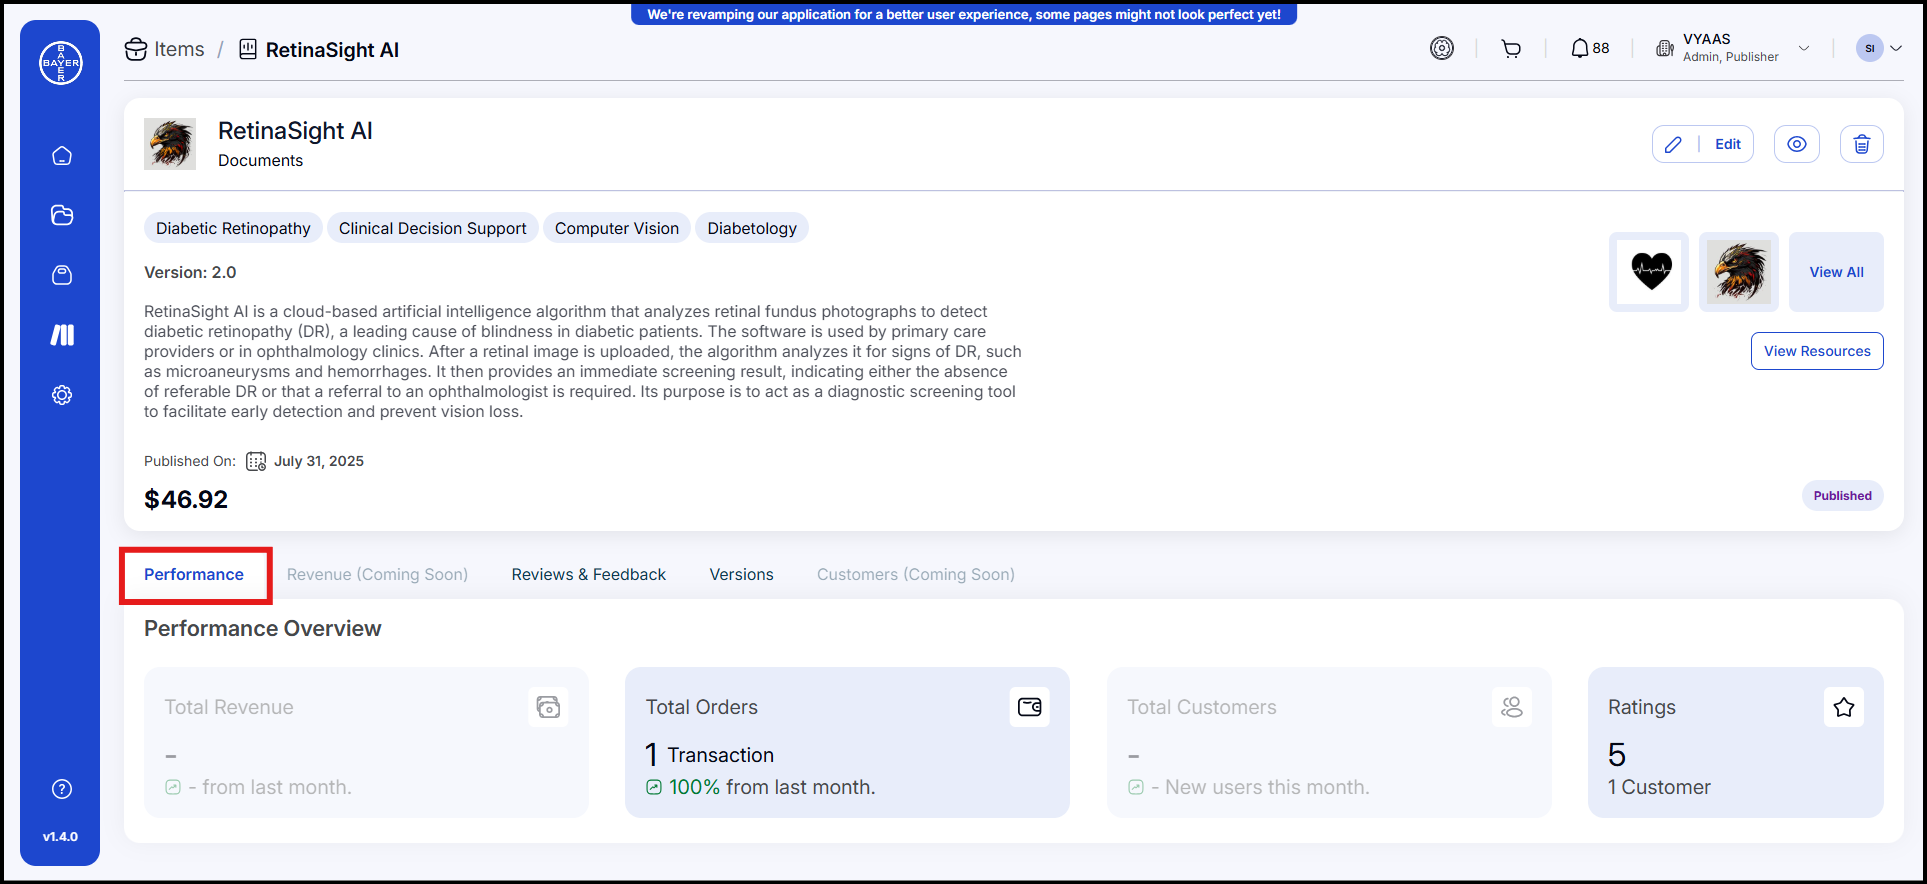Select the Clinical Decision Support tag
The width and height of the screenshot is (1927, 884).
tap(432, 228)
